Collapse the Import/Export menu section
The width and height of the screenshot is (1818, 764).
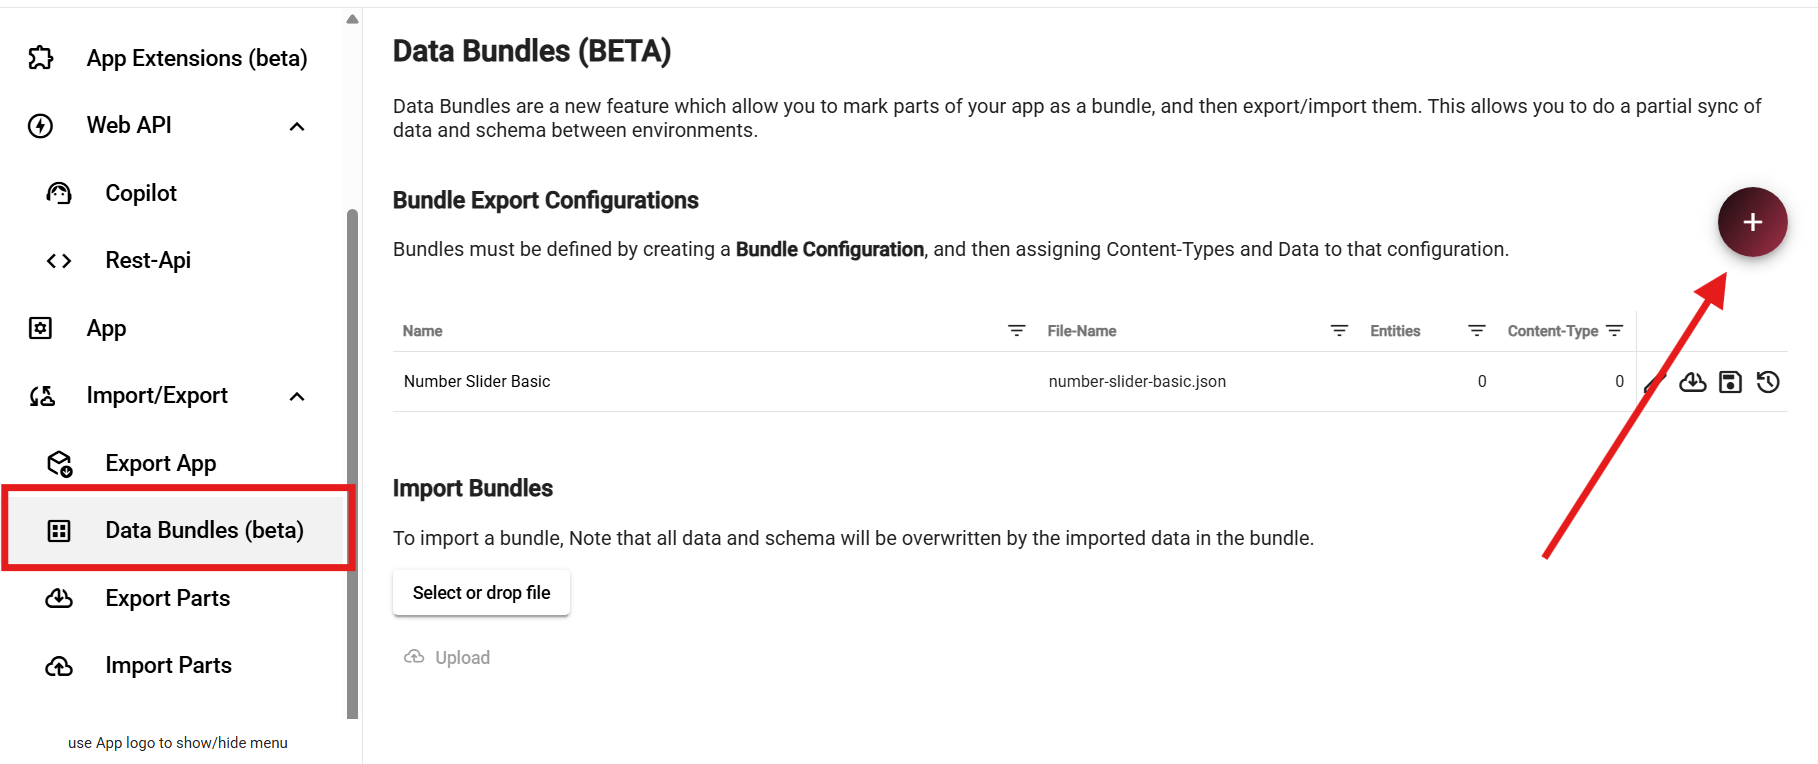tap(297, 396)
